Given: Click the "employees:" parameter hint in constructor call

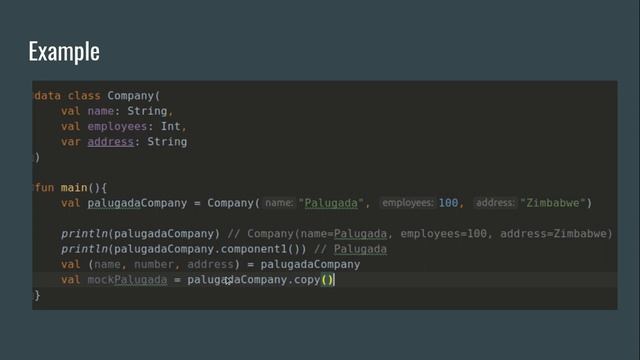Looking at the screenshot, I should tap(407, 203).
